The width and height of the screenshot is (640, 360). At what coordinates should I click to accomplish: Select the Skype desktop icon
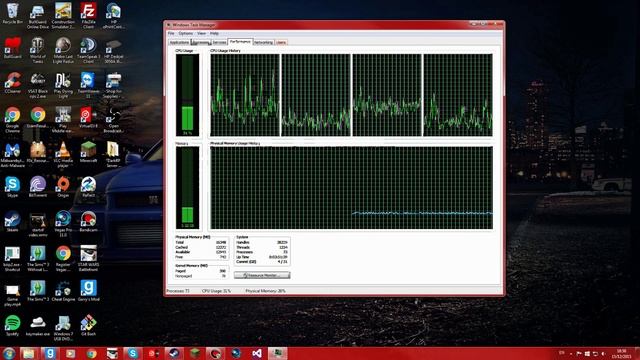13,187
